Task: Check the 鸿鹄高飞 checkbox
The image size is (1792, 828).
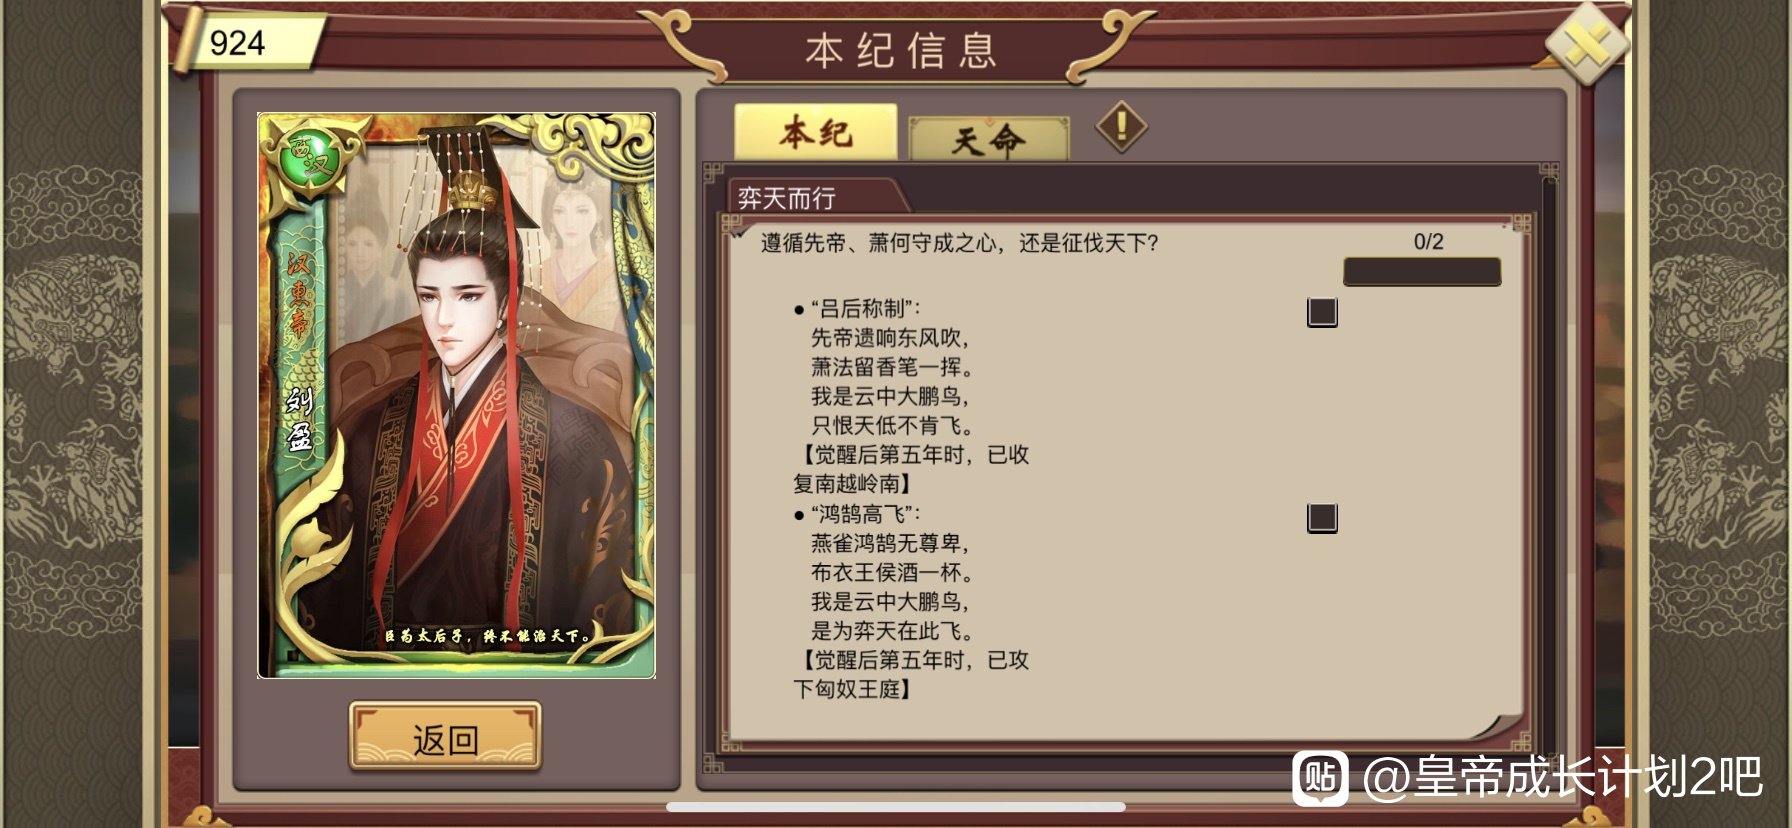Action: coord(1322,518)
